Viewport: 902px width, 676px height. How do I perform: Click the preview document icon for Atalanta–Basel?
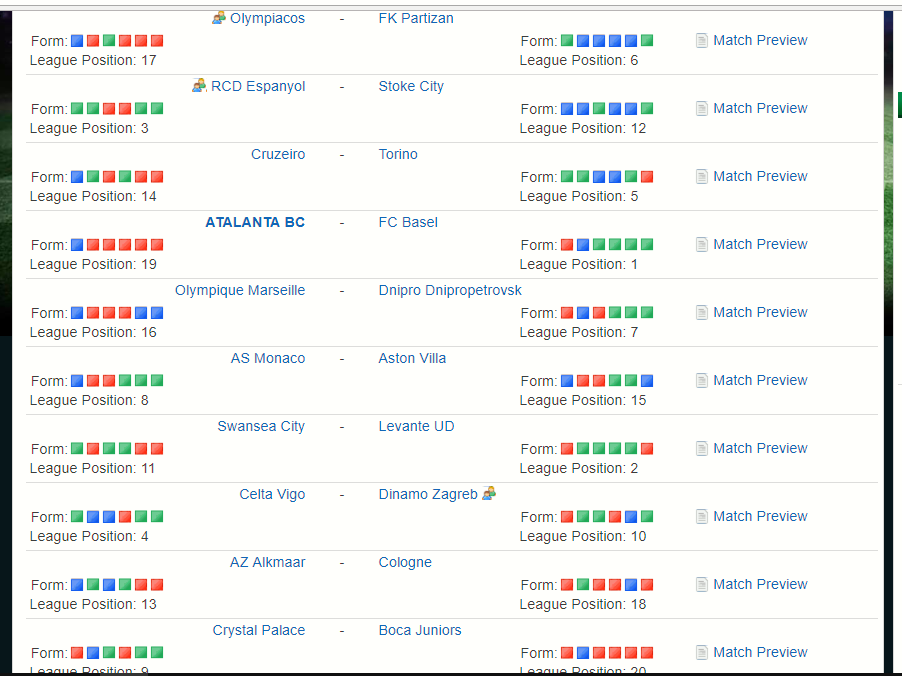point(702,245)
